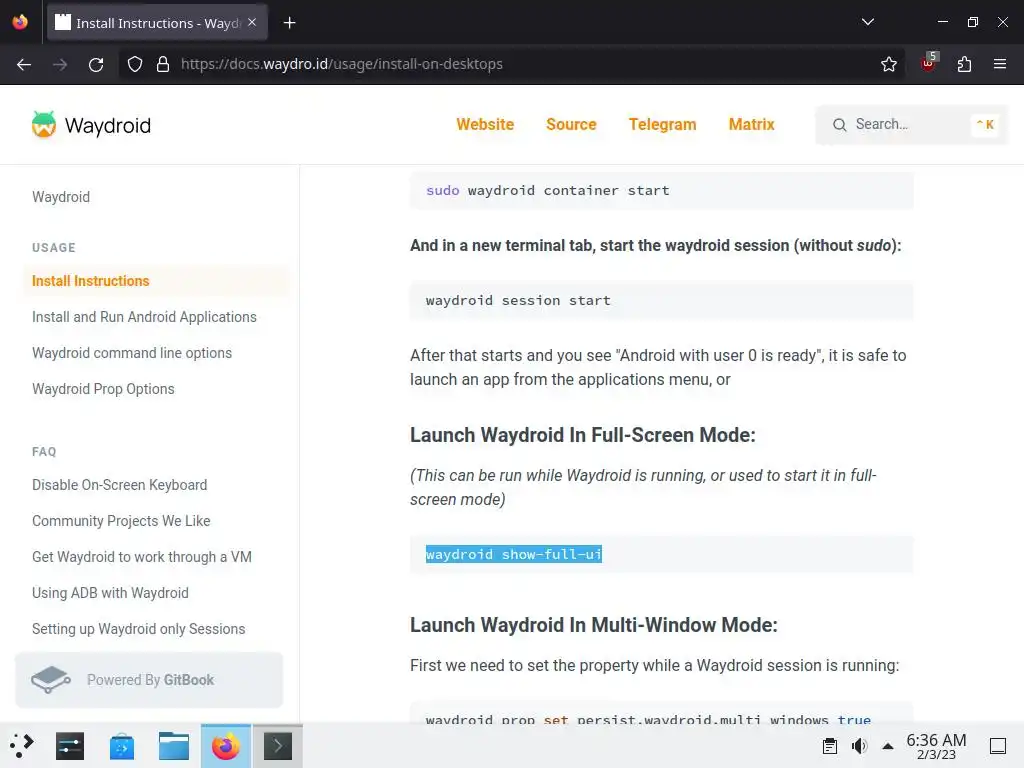Open the Matrix navigation link
The image size is (1024, 768).
(x=752, y=125)
